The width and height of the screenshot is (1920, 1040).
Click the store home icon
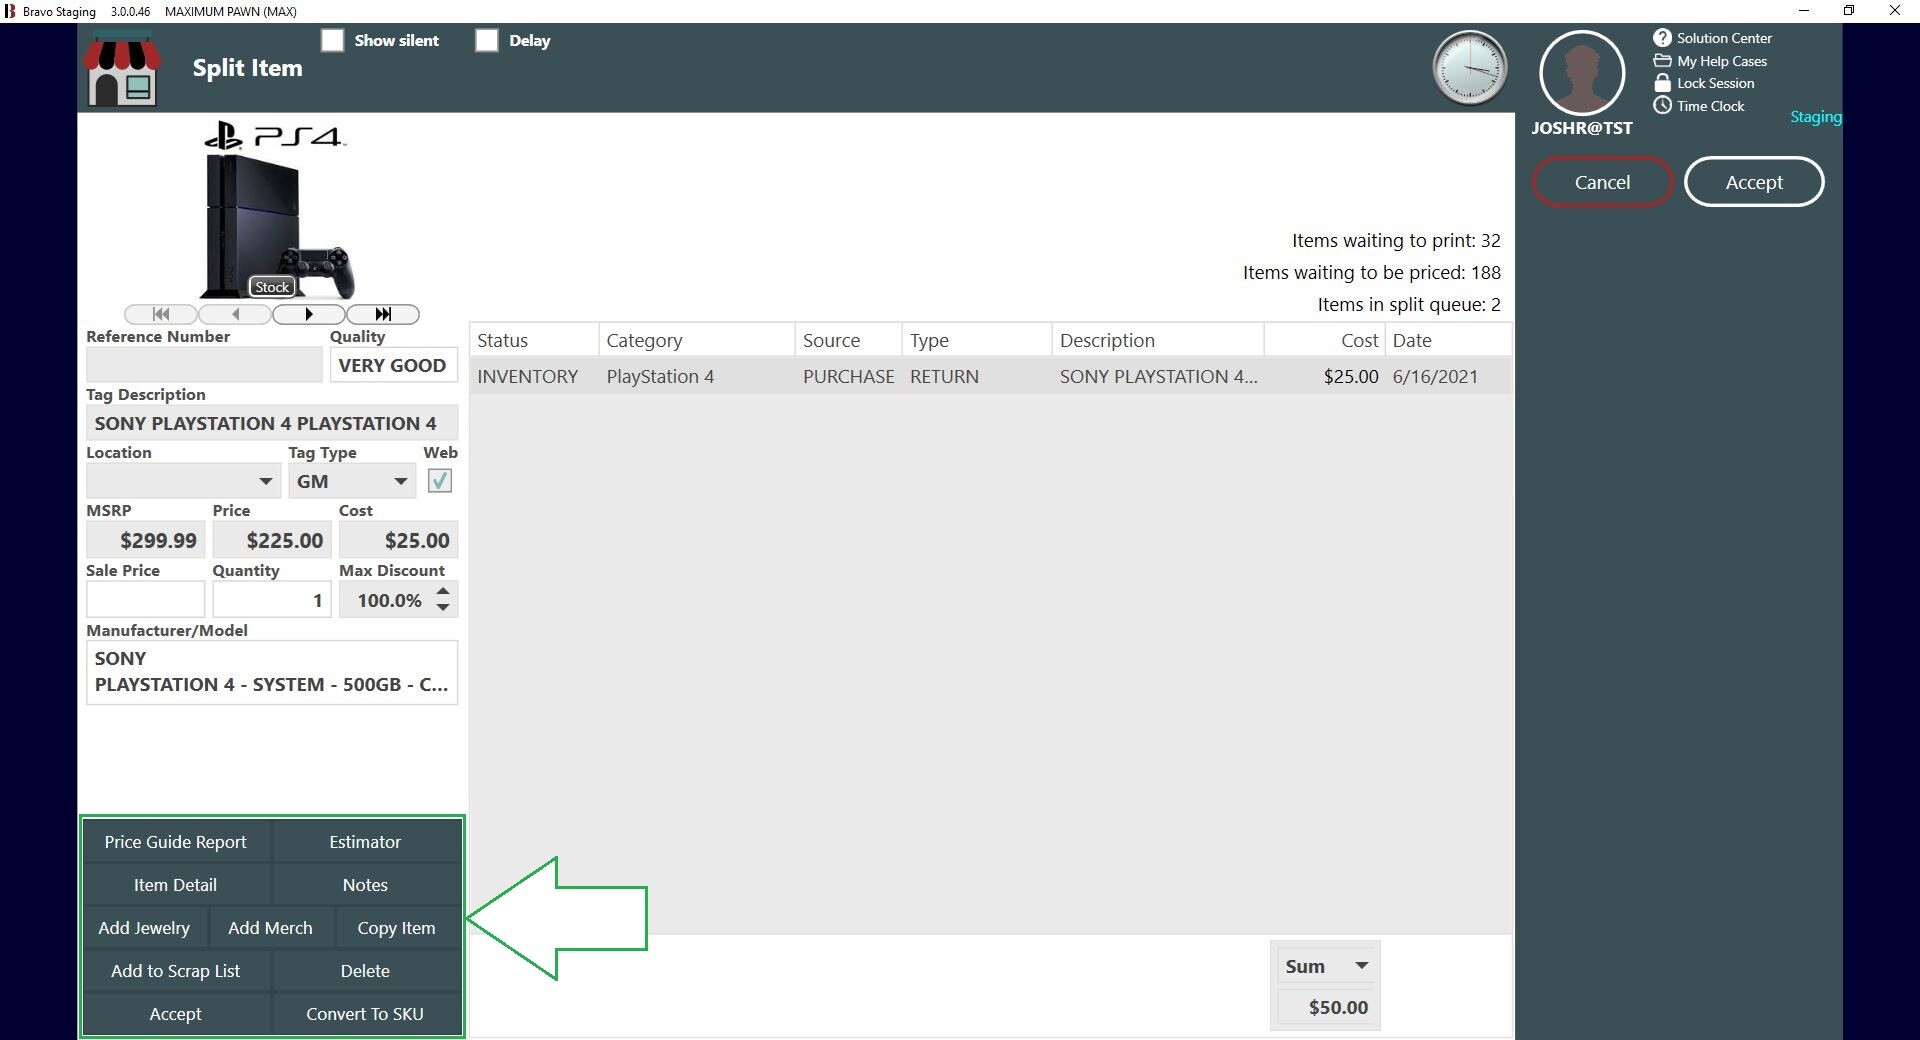point(123,68)
